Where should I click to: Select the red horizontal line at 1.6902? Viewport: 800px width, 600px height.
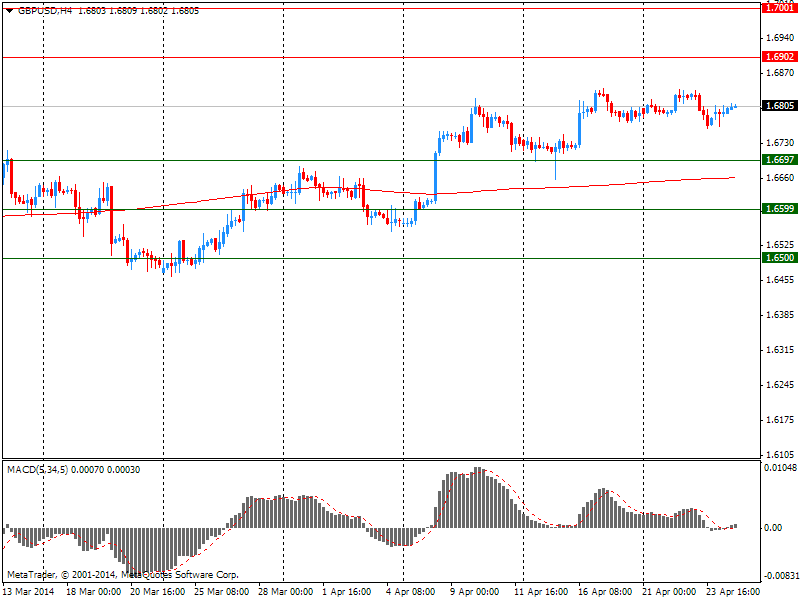click(382, 58)
